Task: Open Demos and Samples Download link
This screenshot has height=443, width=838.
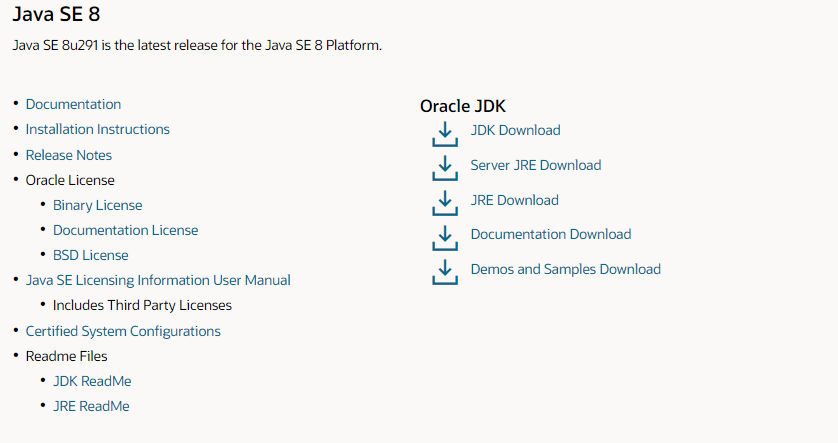Action: tap(565, 269)
